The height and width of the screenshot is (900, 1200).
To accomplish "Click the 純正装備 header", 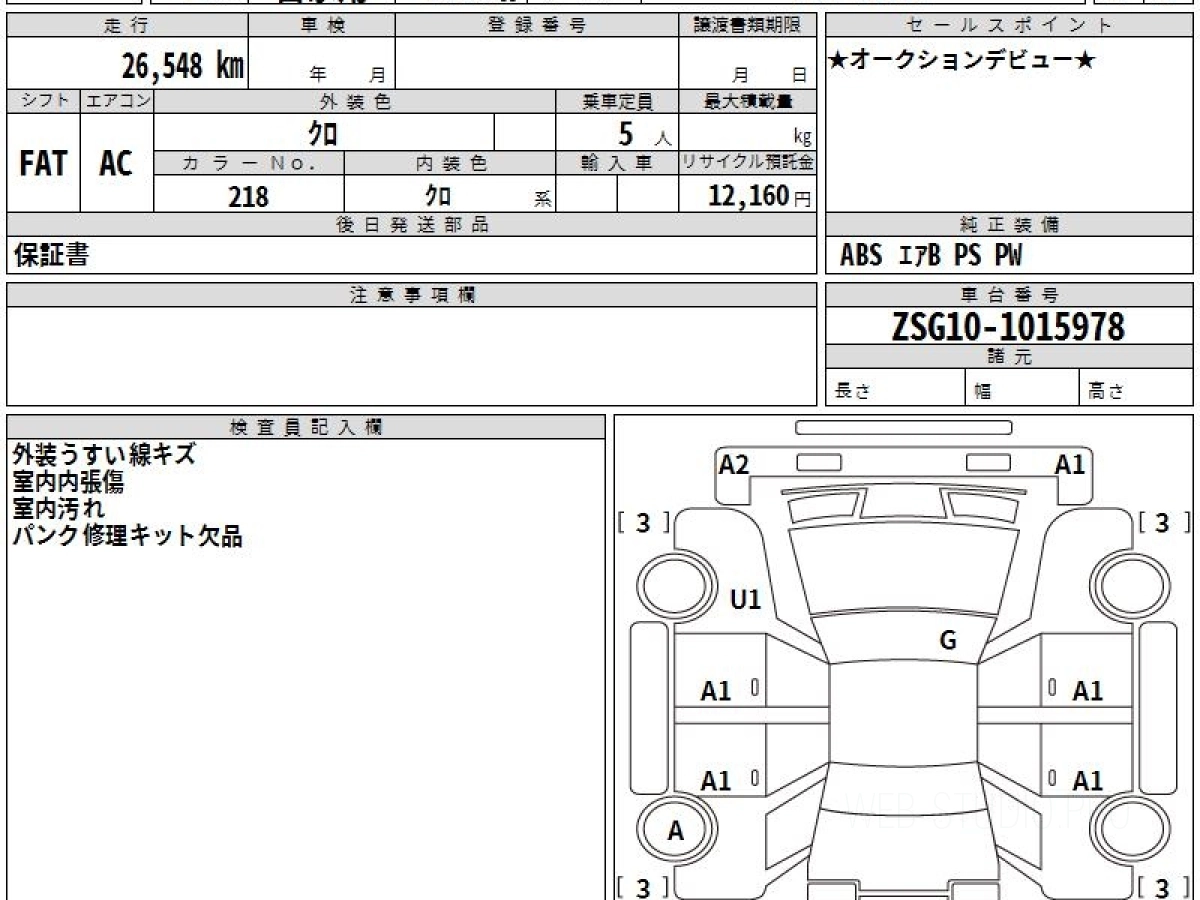I will (x=1009, y=225).
